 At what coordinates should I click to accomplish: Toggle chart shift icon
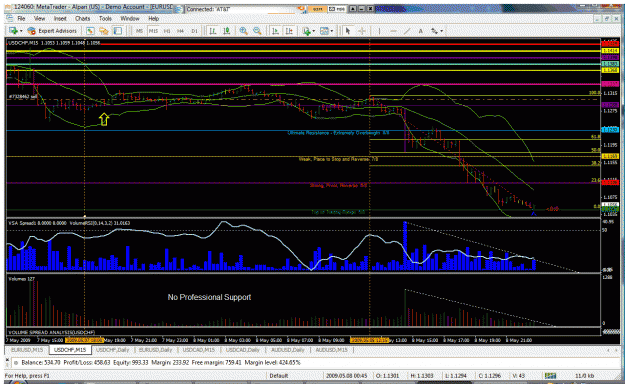tap(289, 31)
